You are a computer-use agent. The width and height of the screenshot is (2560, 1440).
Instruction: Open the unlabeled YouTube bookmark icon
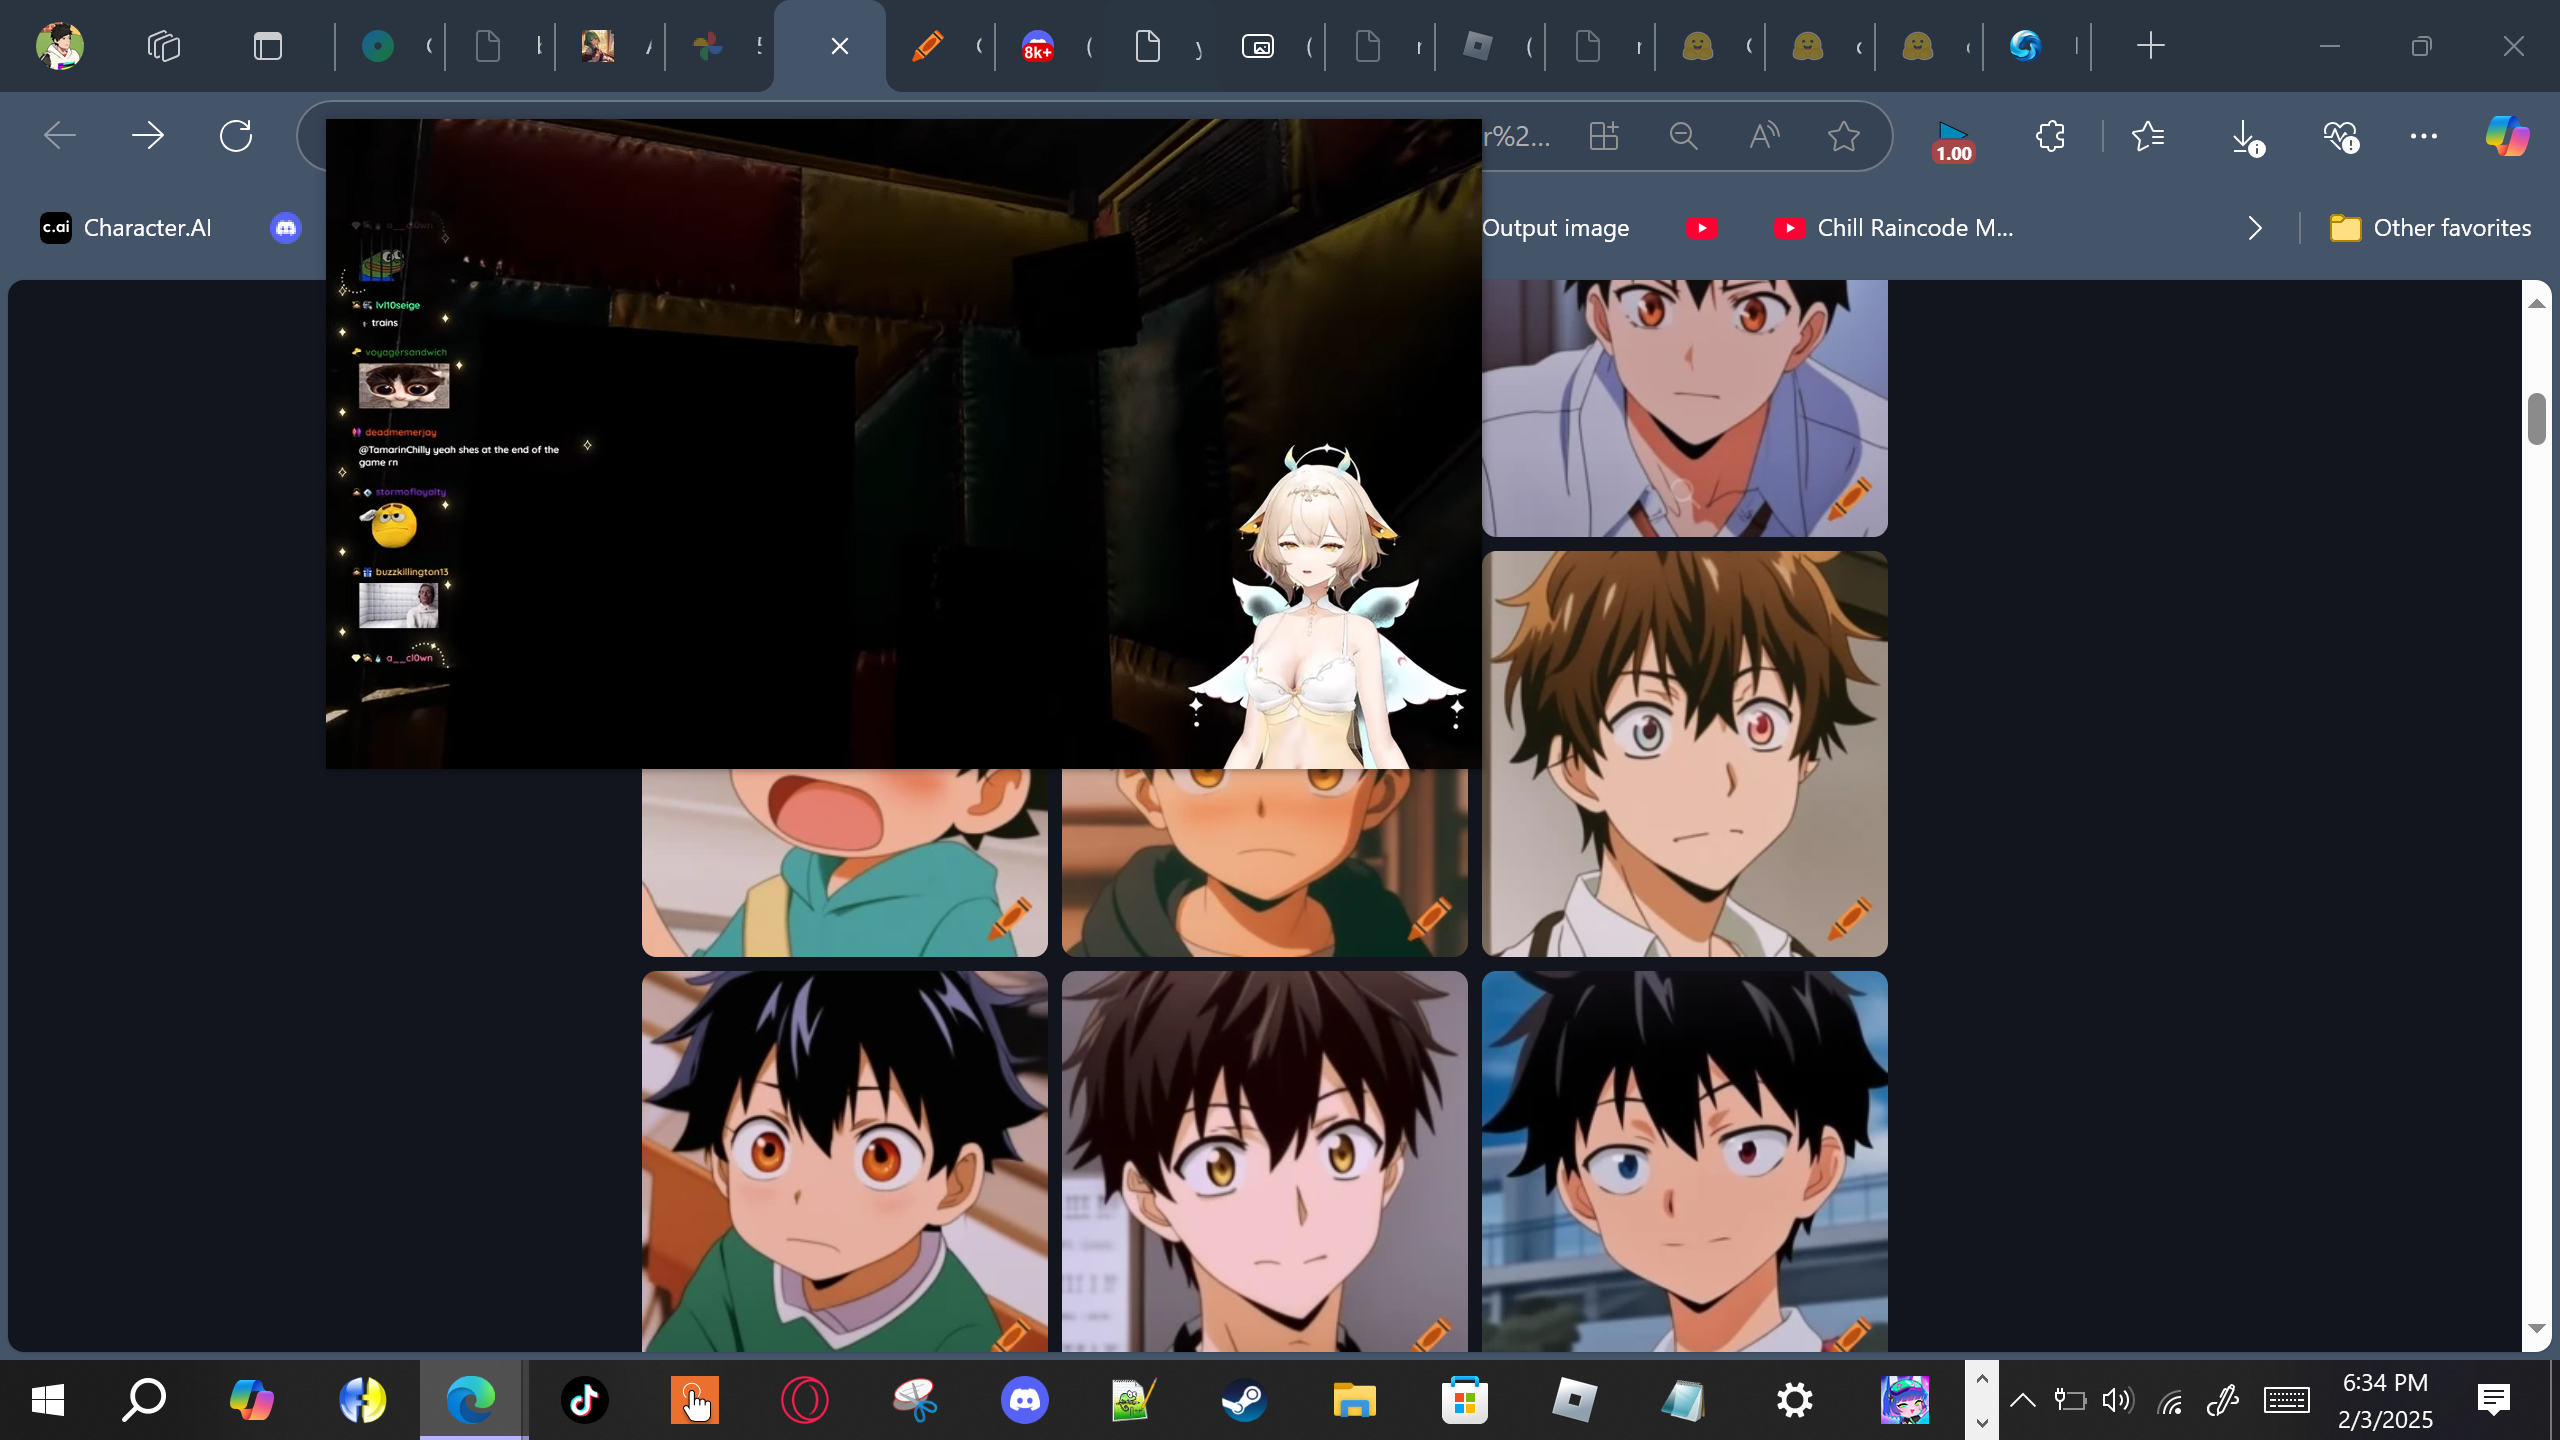pyautogui.click(x=1702, y=228)
